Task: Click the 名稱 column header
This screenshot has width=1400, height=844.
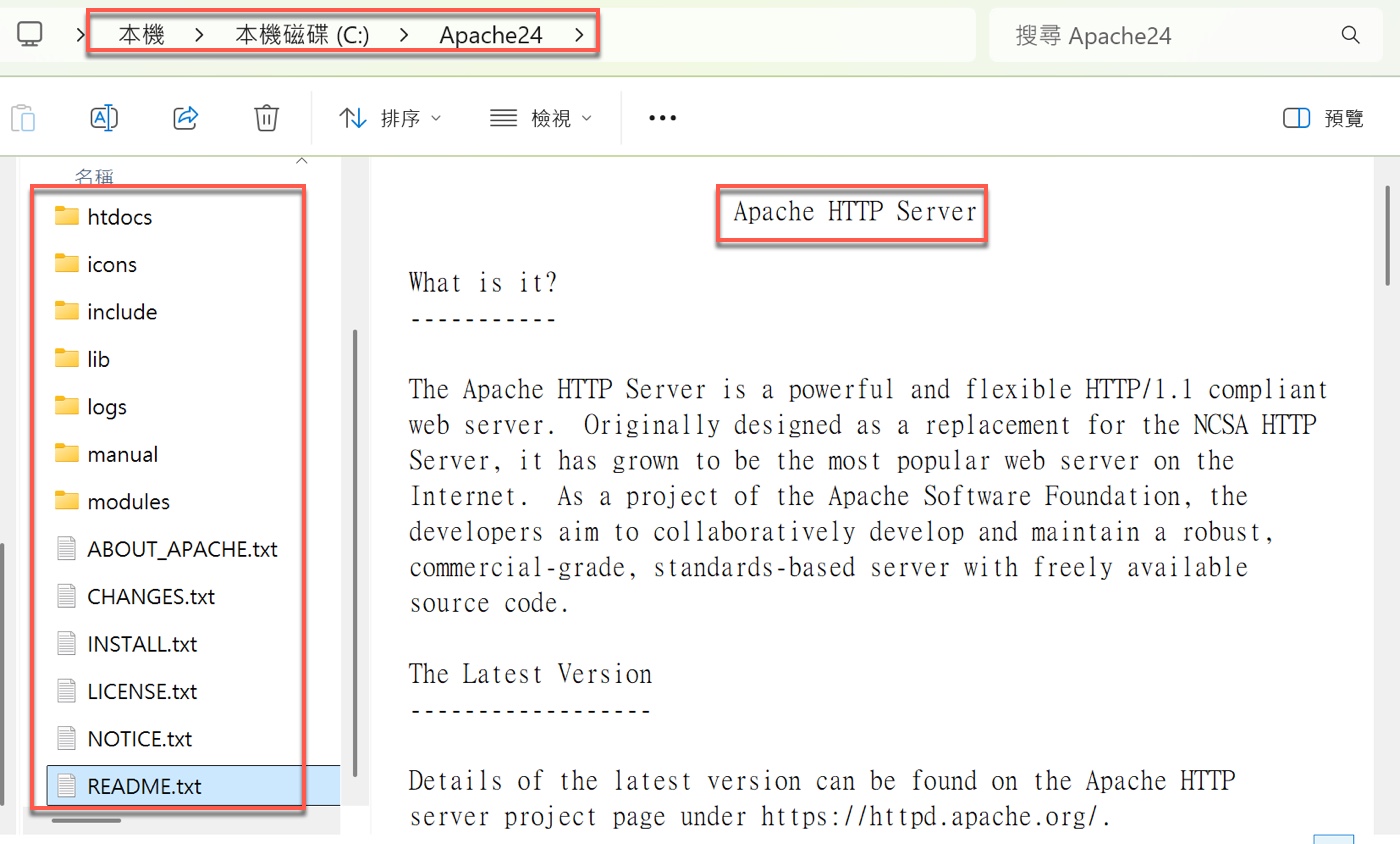Action: 95,176
